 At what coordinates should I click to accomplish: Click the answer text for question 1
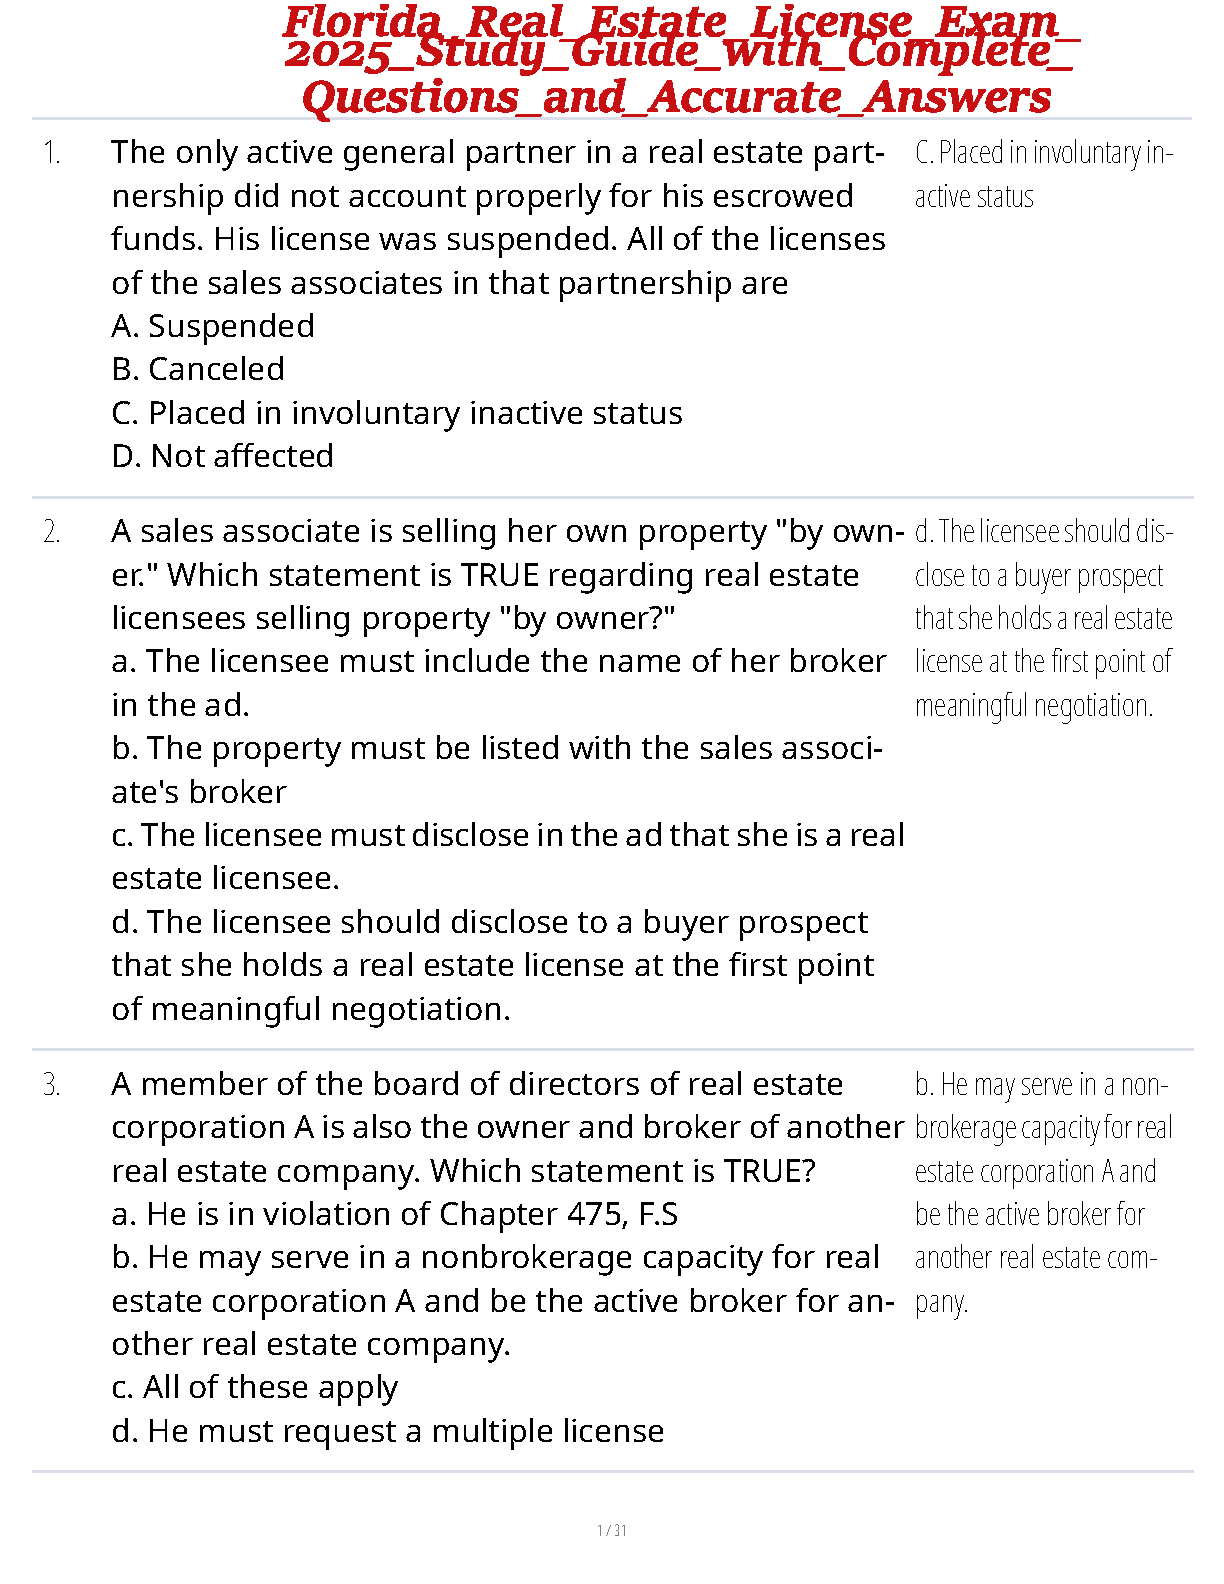[x=1043, y=175]
